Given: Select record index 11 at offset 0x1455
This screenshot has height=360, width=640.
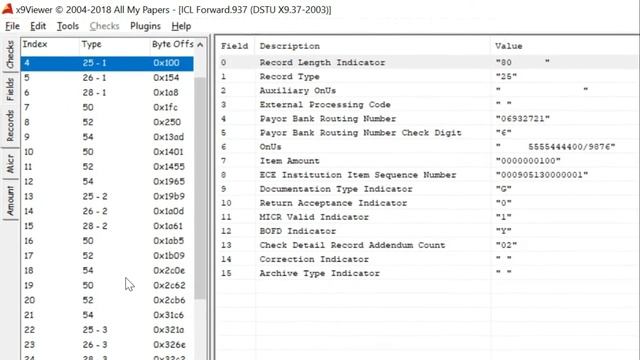Looking at the screenshot, I should pyautogui.click(x=107, y=167).
